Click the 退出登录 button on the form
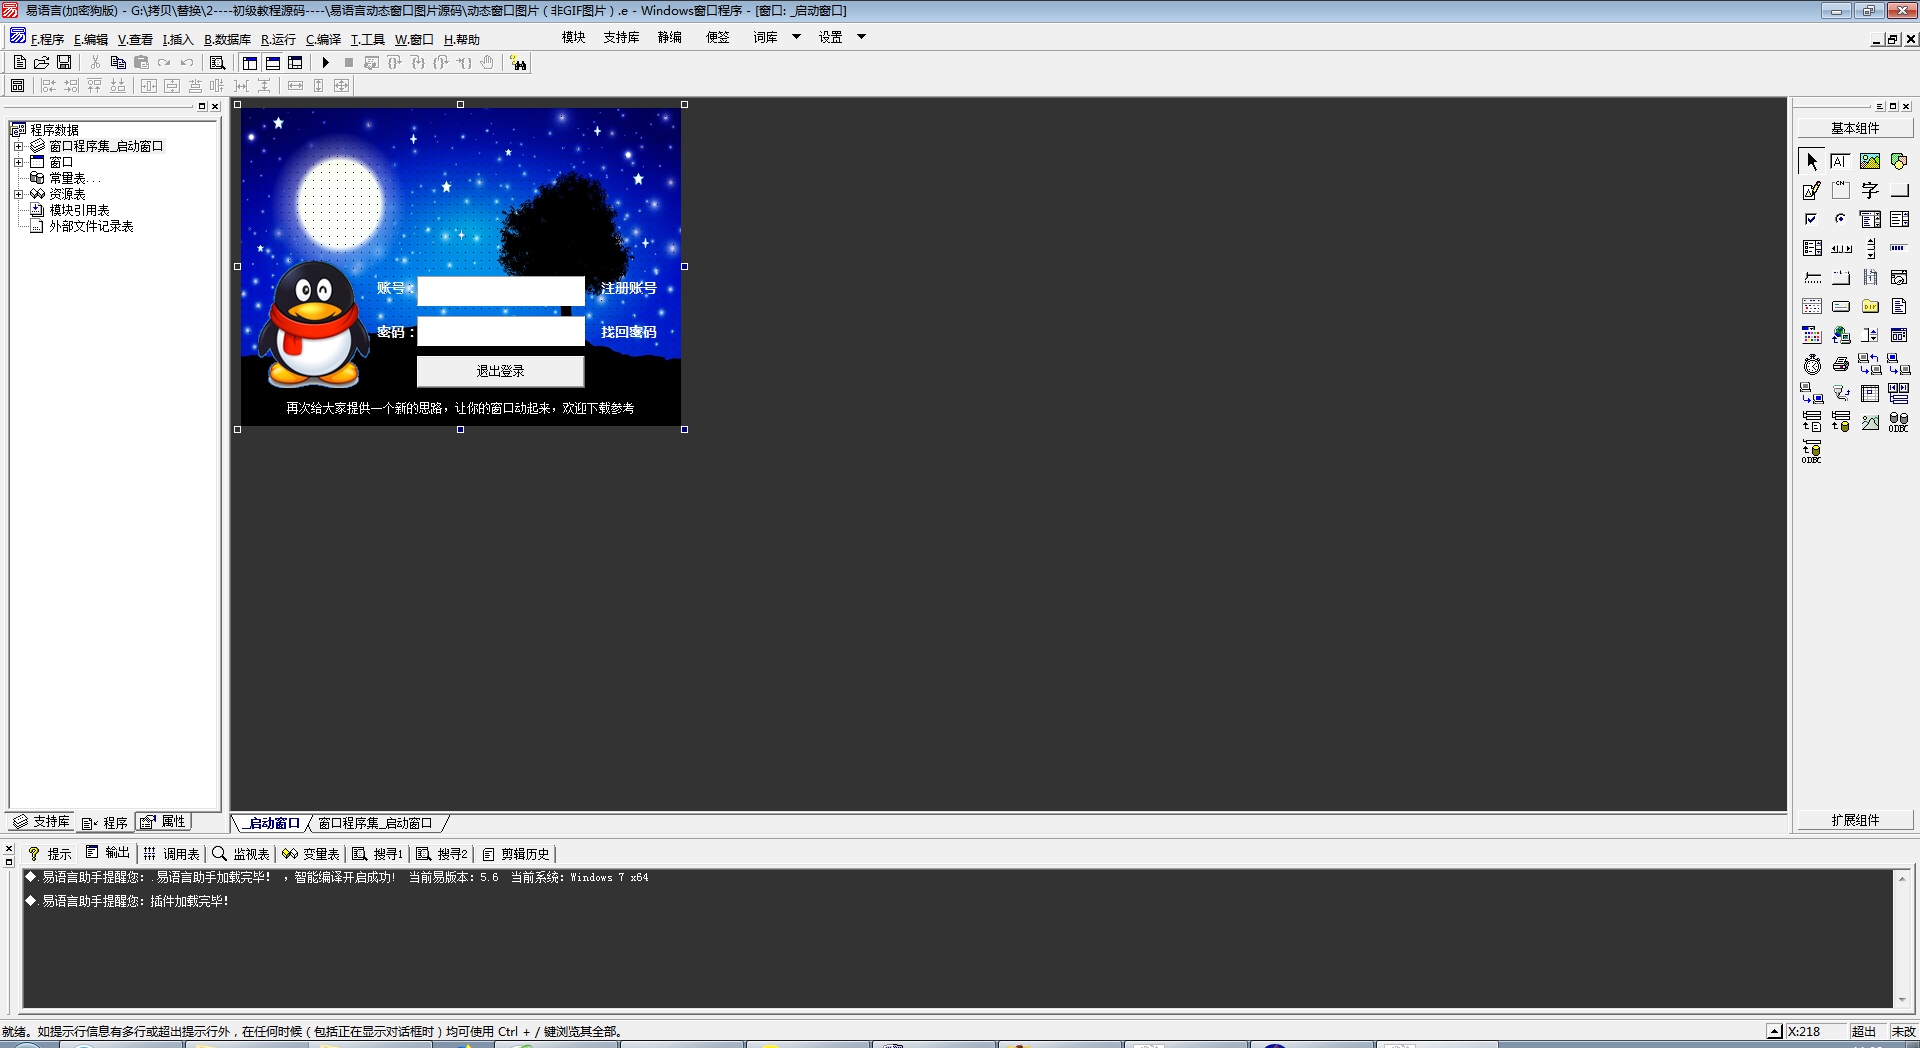 (500, 371)
